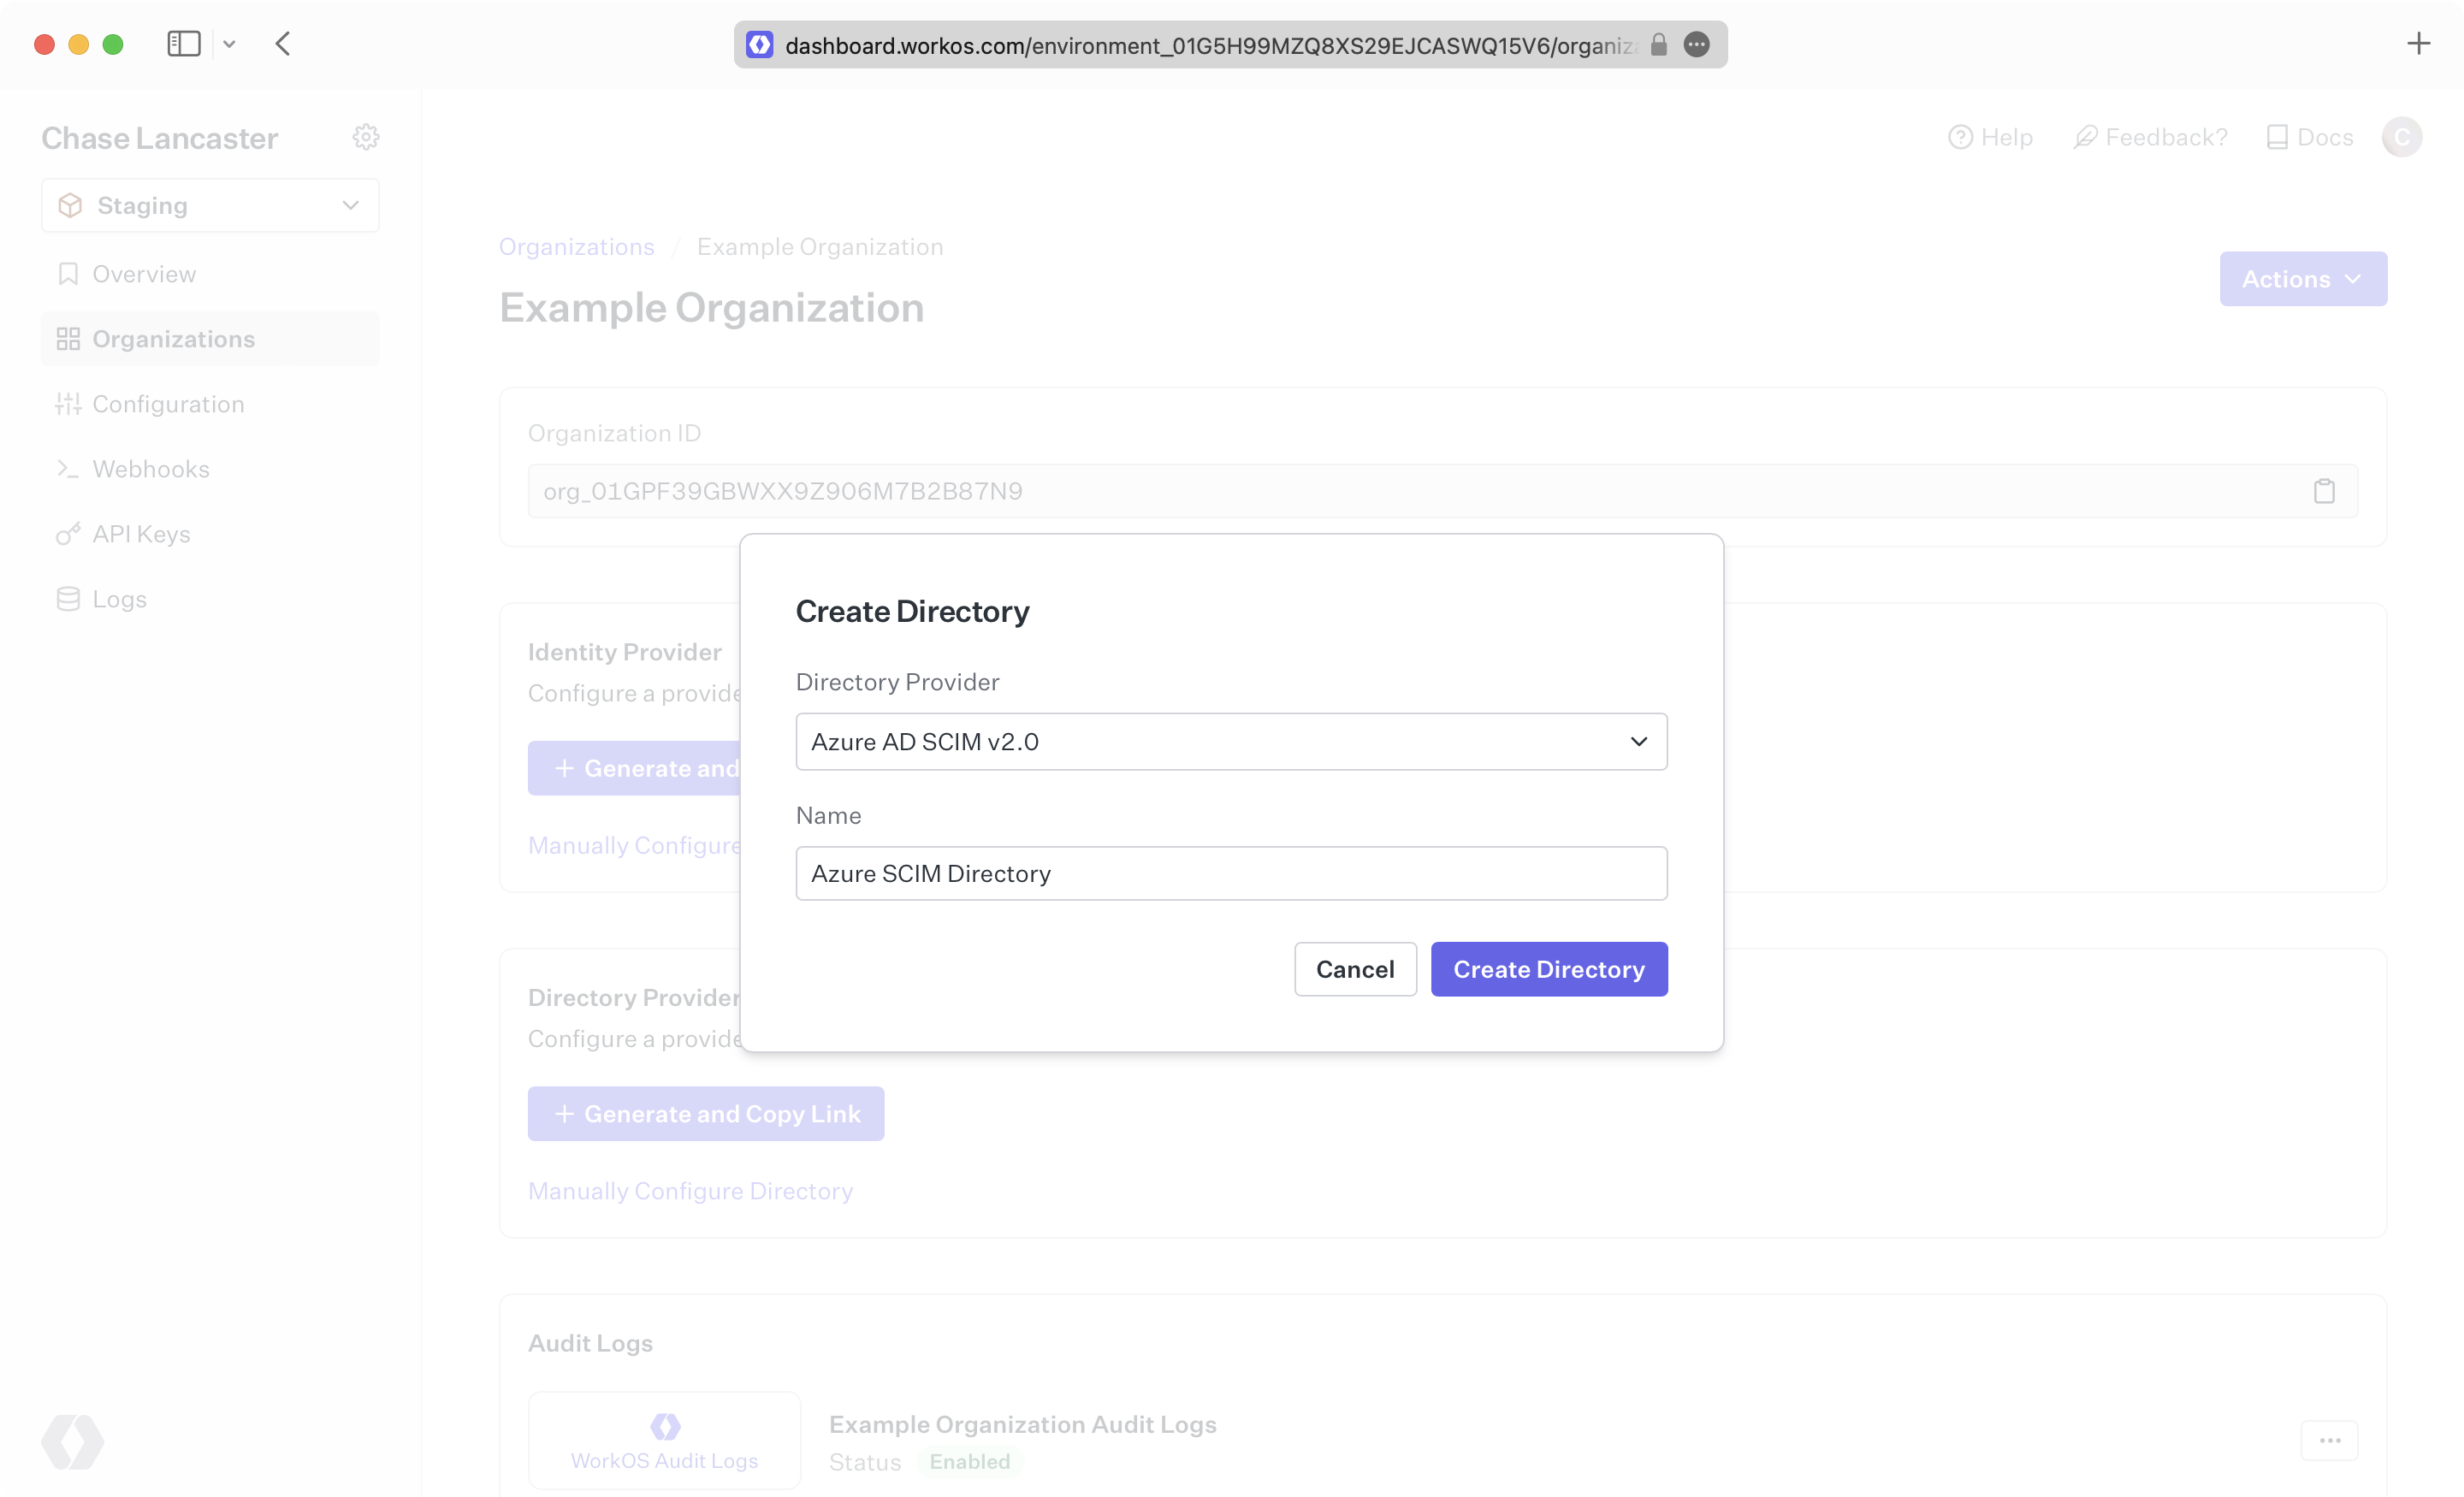Open the Configuration sidebar item
The image size is (2464, 1497).
[168, 404]
